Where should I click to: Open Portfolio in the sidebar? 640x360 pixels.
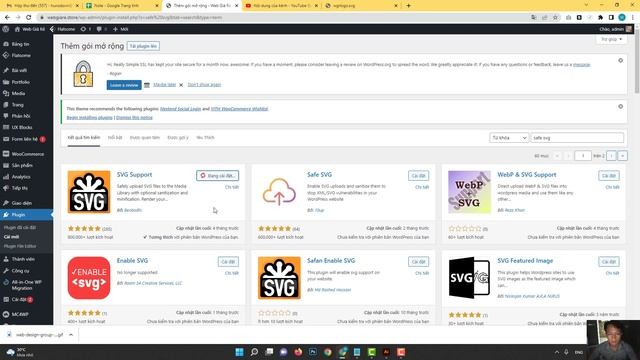(x=20, y=82)
